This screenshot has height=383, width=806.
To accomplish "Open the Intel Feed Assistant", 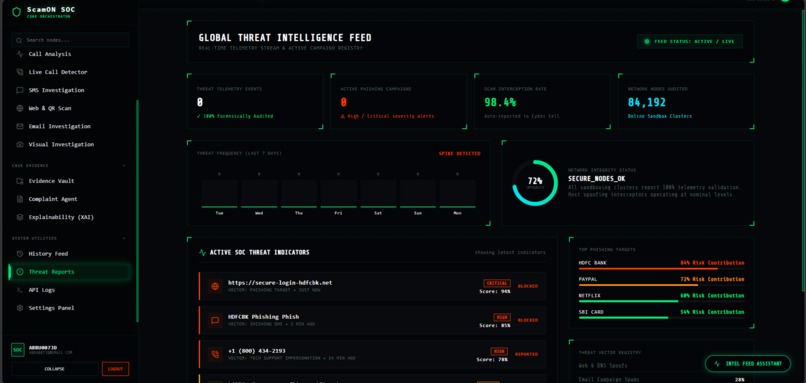I will (747, 363).
